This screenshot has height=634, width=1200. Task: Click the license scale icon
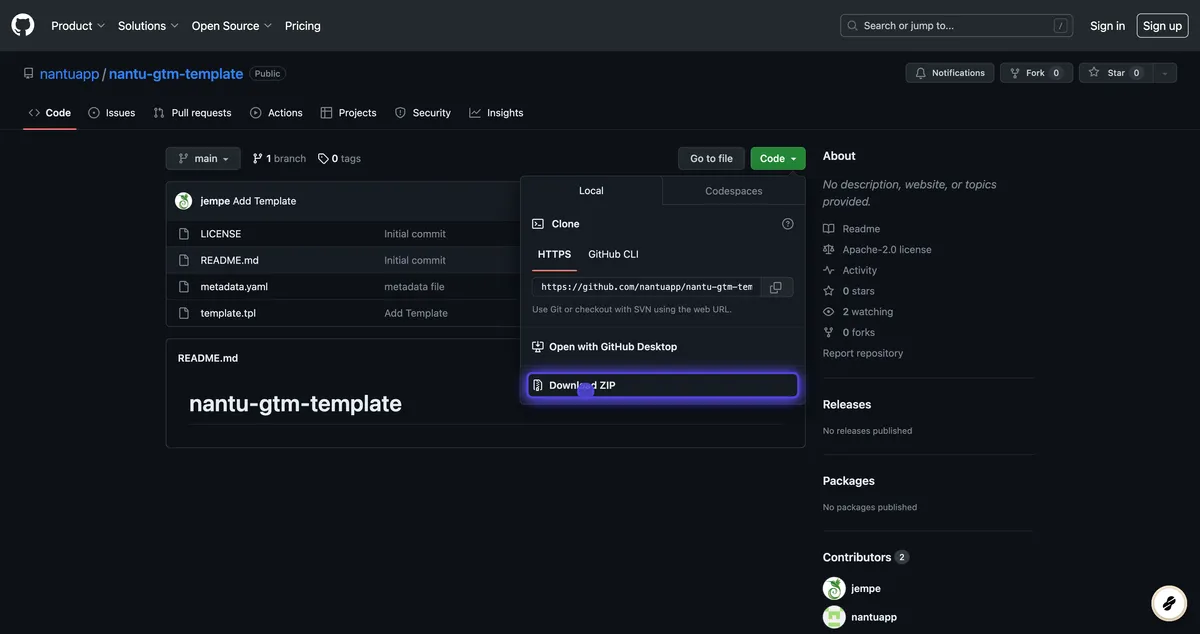tap(829, 250)
